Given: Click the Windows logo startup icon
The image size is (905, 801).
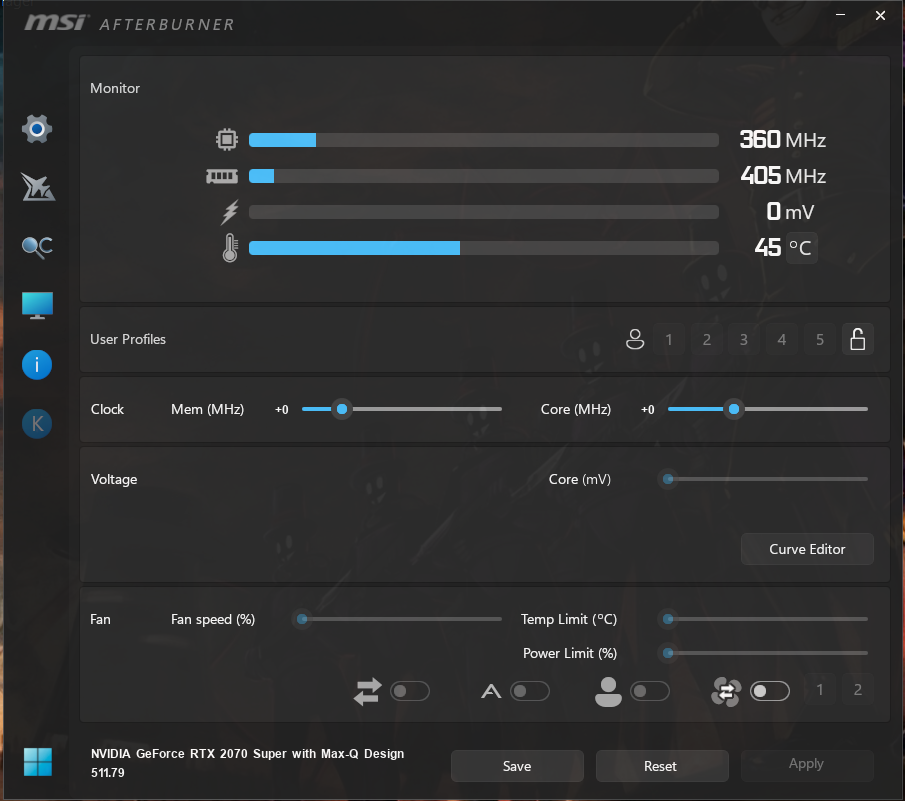Looking at the screenshot, I should pyautogui.click(x=37, y=762).
